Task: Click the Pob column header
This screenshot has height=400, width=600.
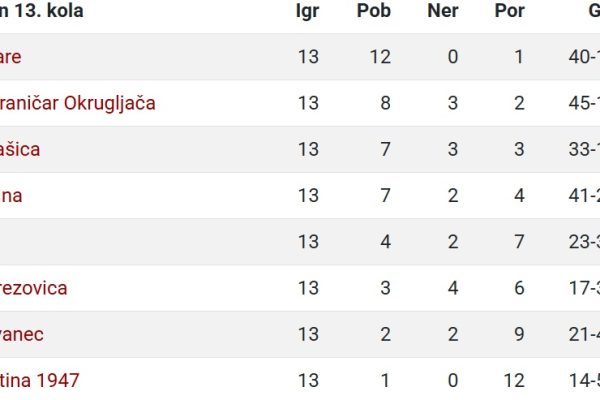Action: coord(373,10)
